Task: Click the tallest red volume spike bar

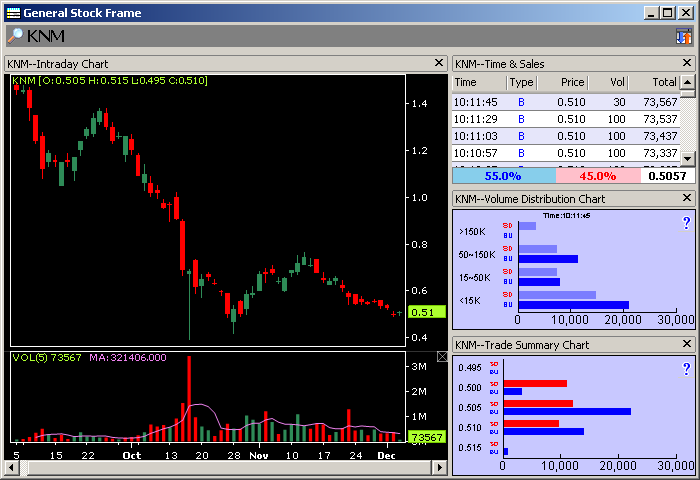Action: 189,399
